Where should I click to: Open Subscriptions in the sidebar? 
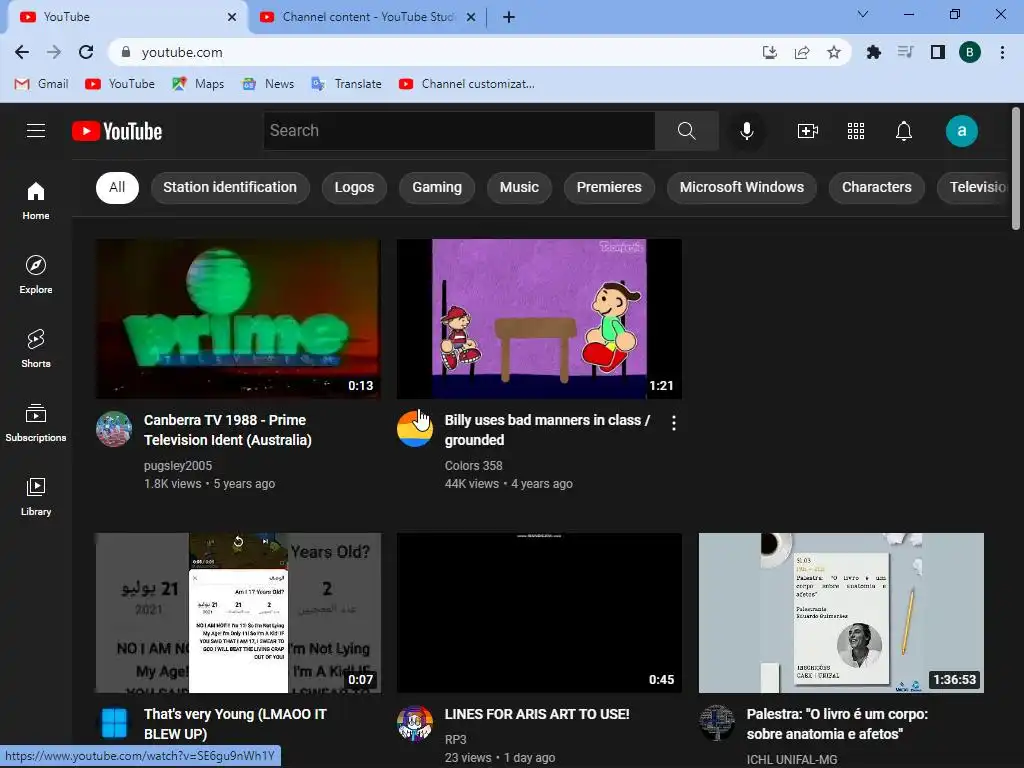pos(36,422)
